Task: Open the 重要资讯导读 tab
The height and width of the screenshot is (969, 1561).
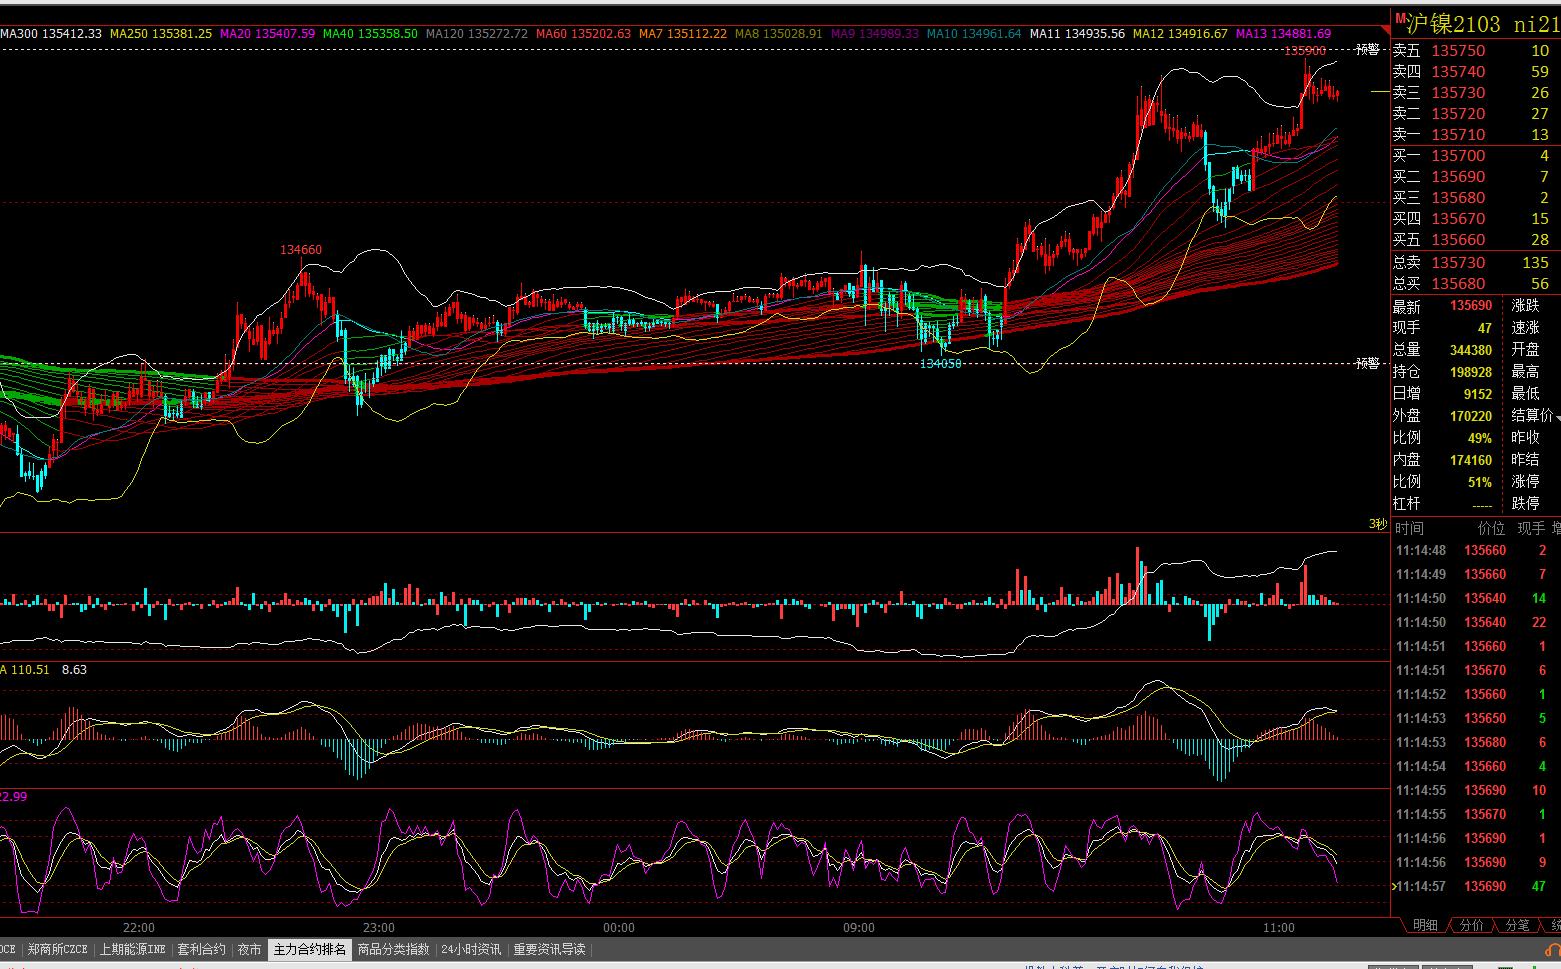Action: tap(549, 949)
